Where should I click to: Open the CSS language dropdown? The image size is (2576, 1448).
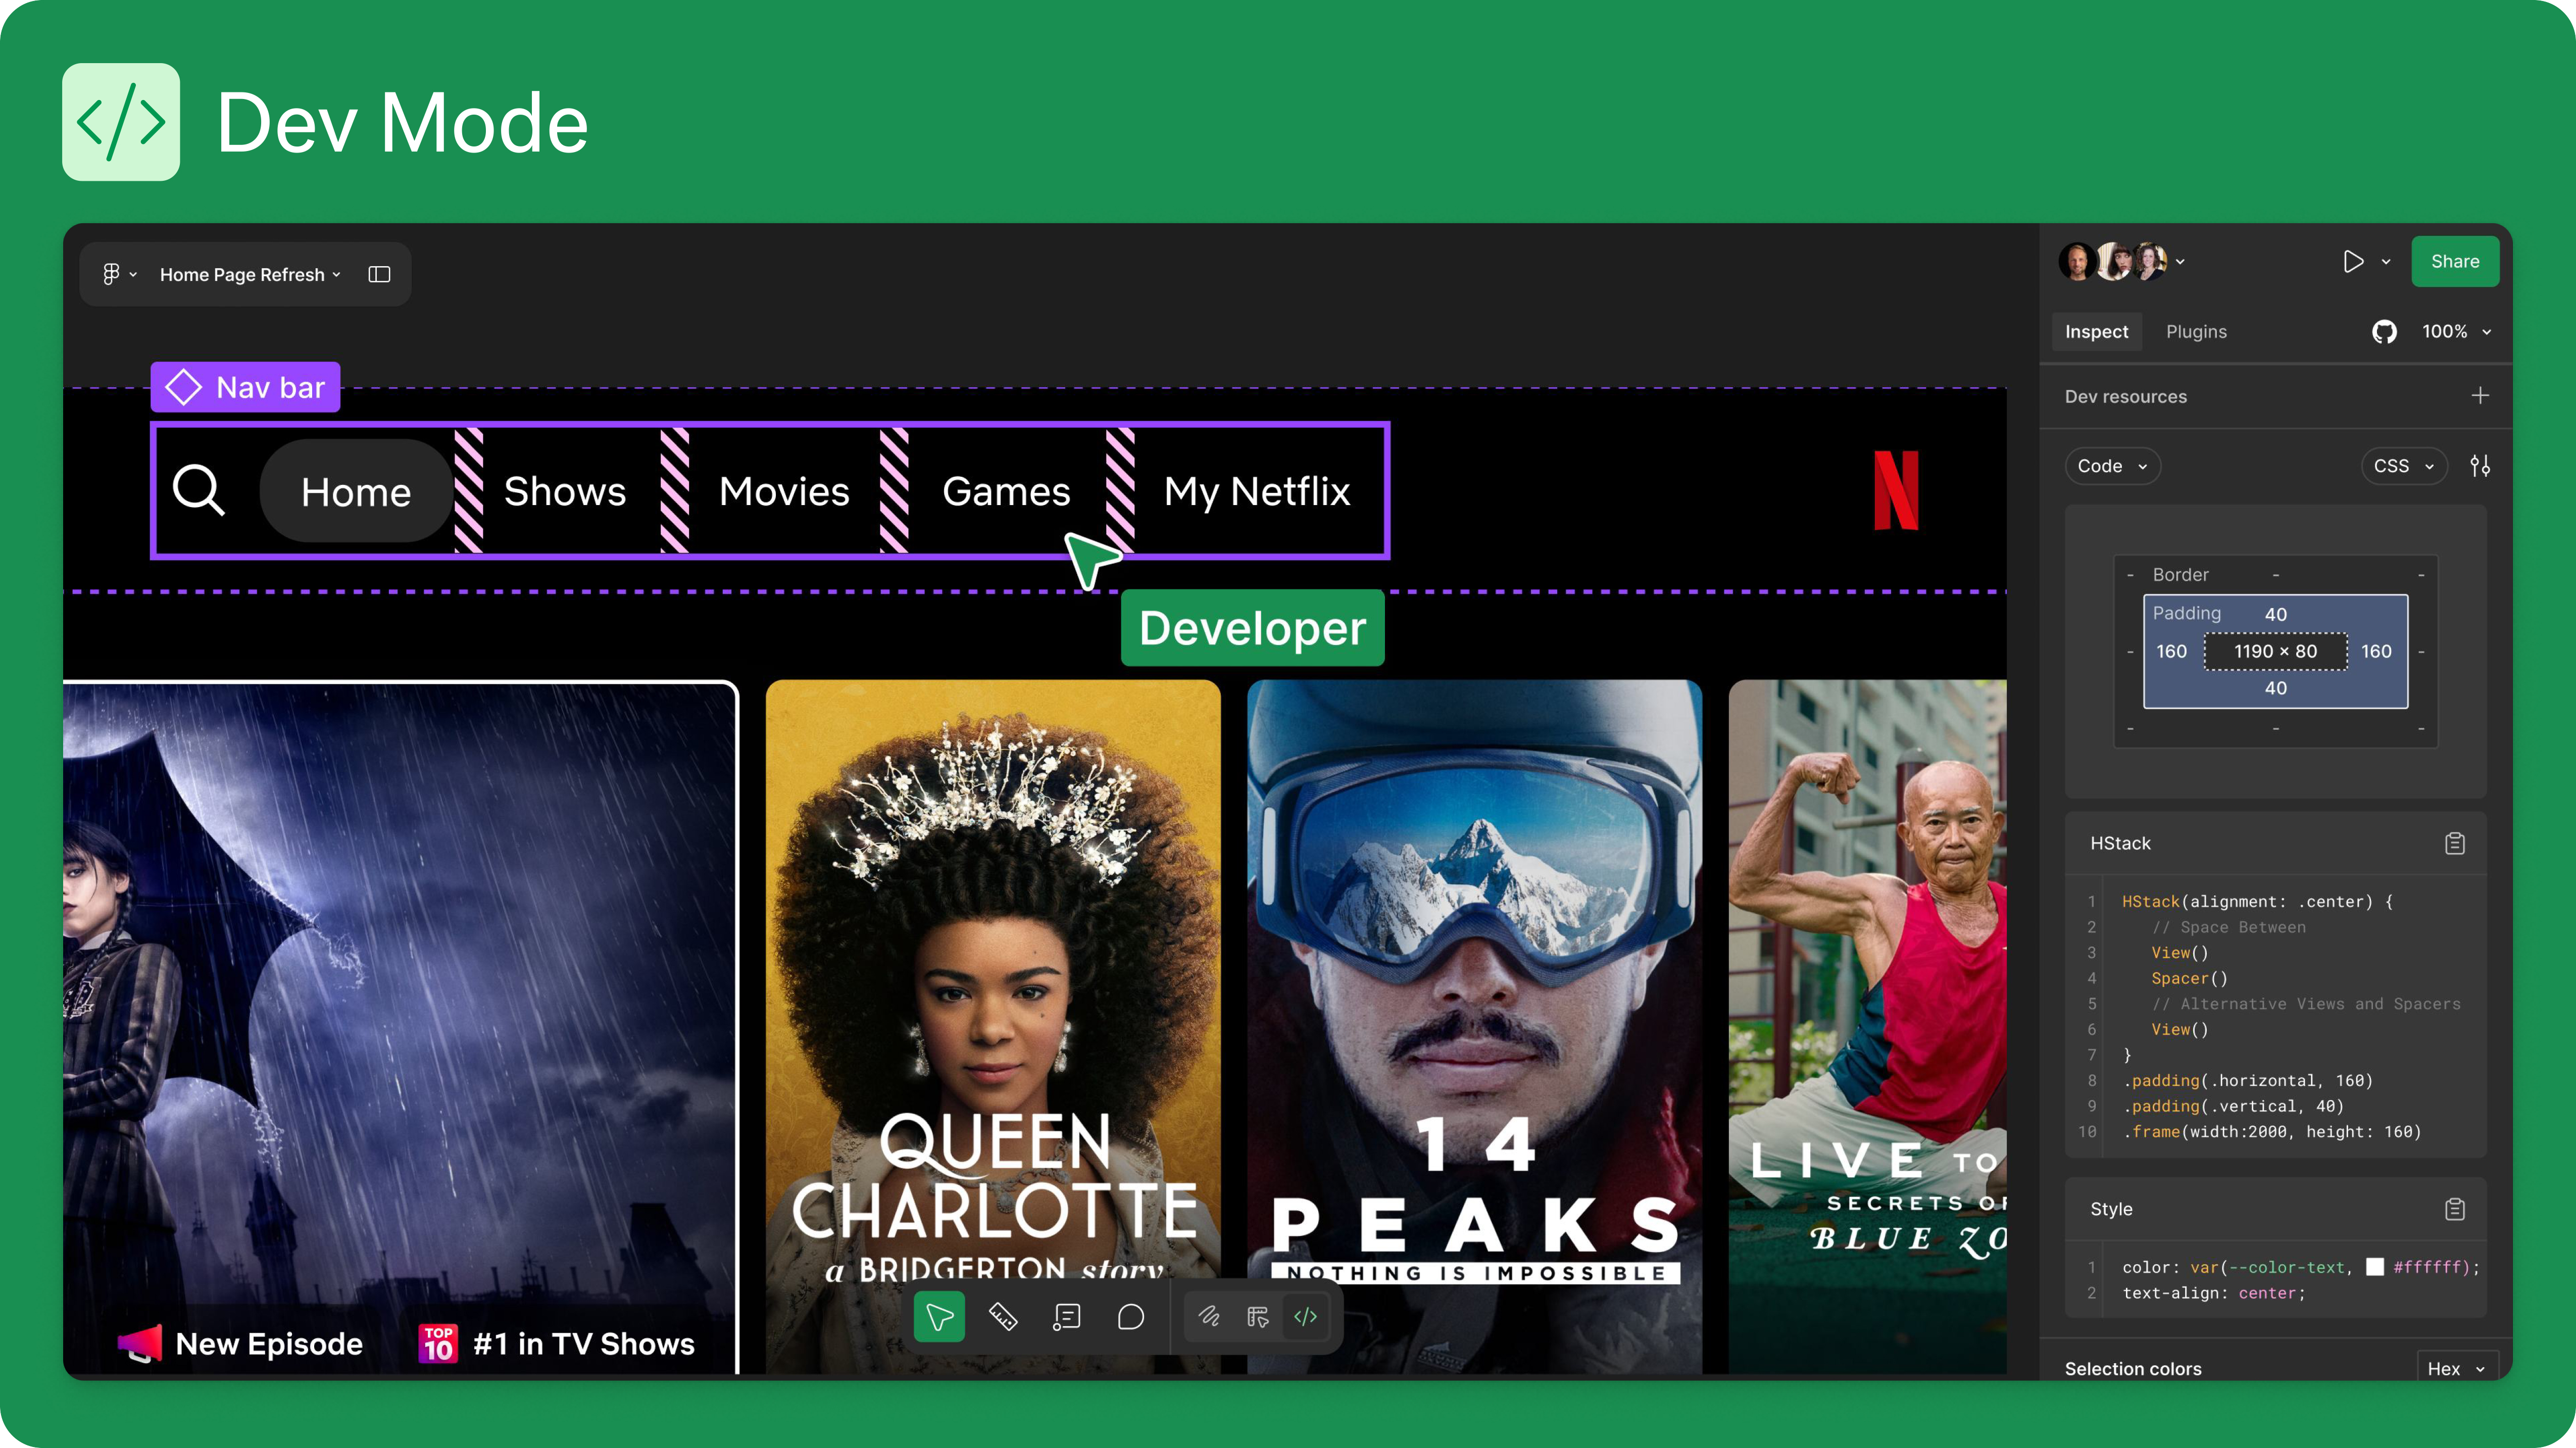2403,466
